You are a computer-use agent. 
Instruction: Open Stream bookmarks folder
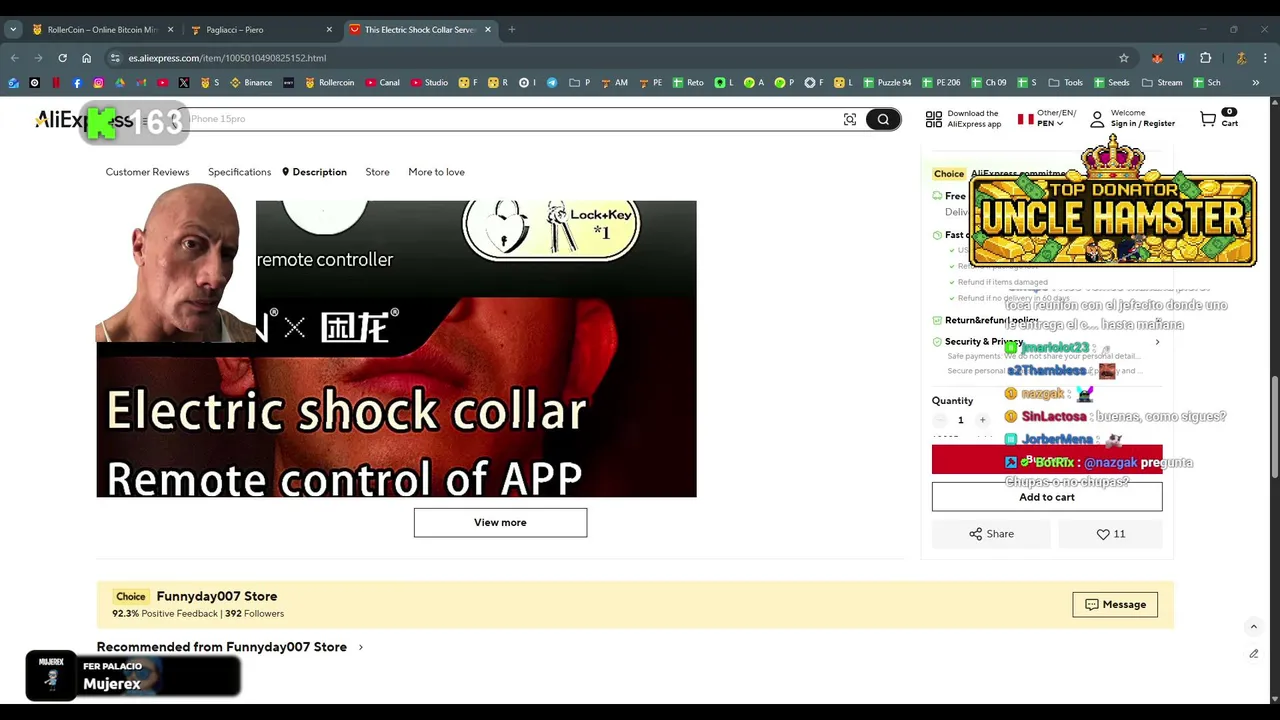(x=1162, y=83)
